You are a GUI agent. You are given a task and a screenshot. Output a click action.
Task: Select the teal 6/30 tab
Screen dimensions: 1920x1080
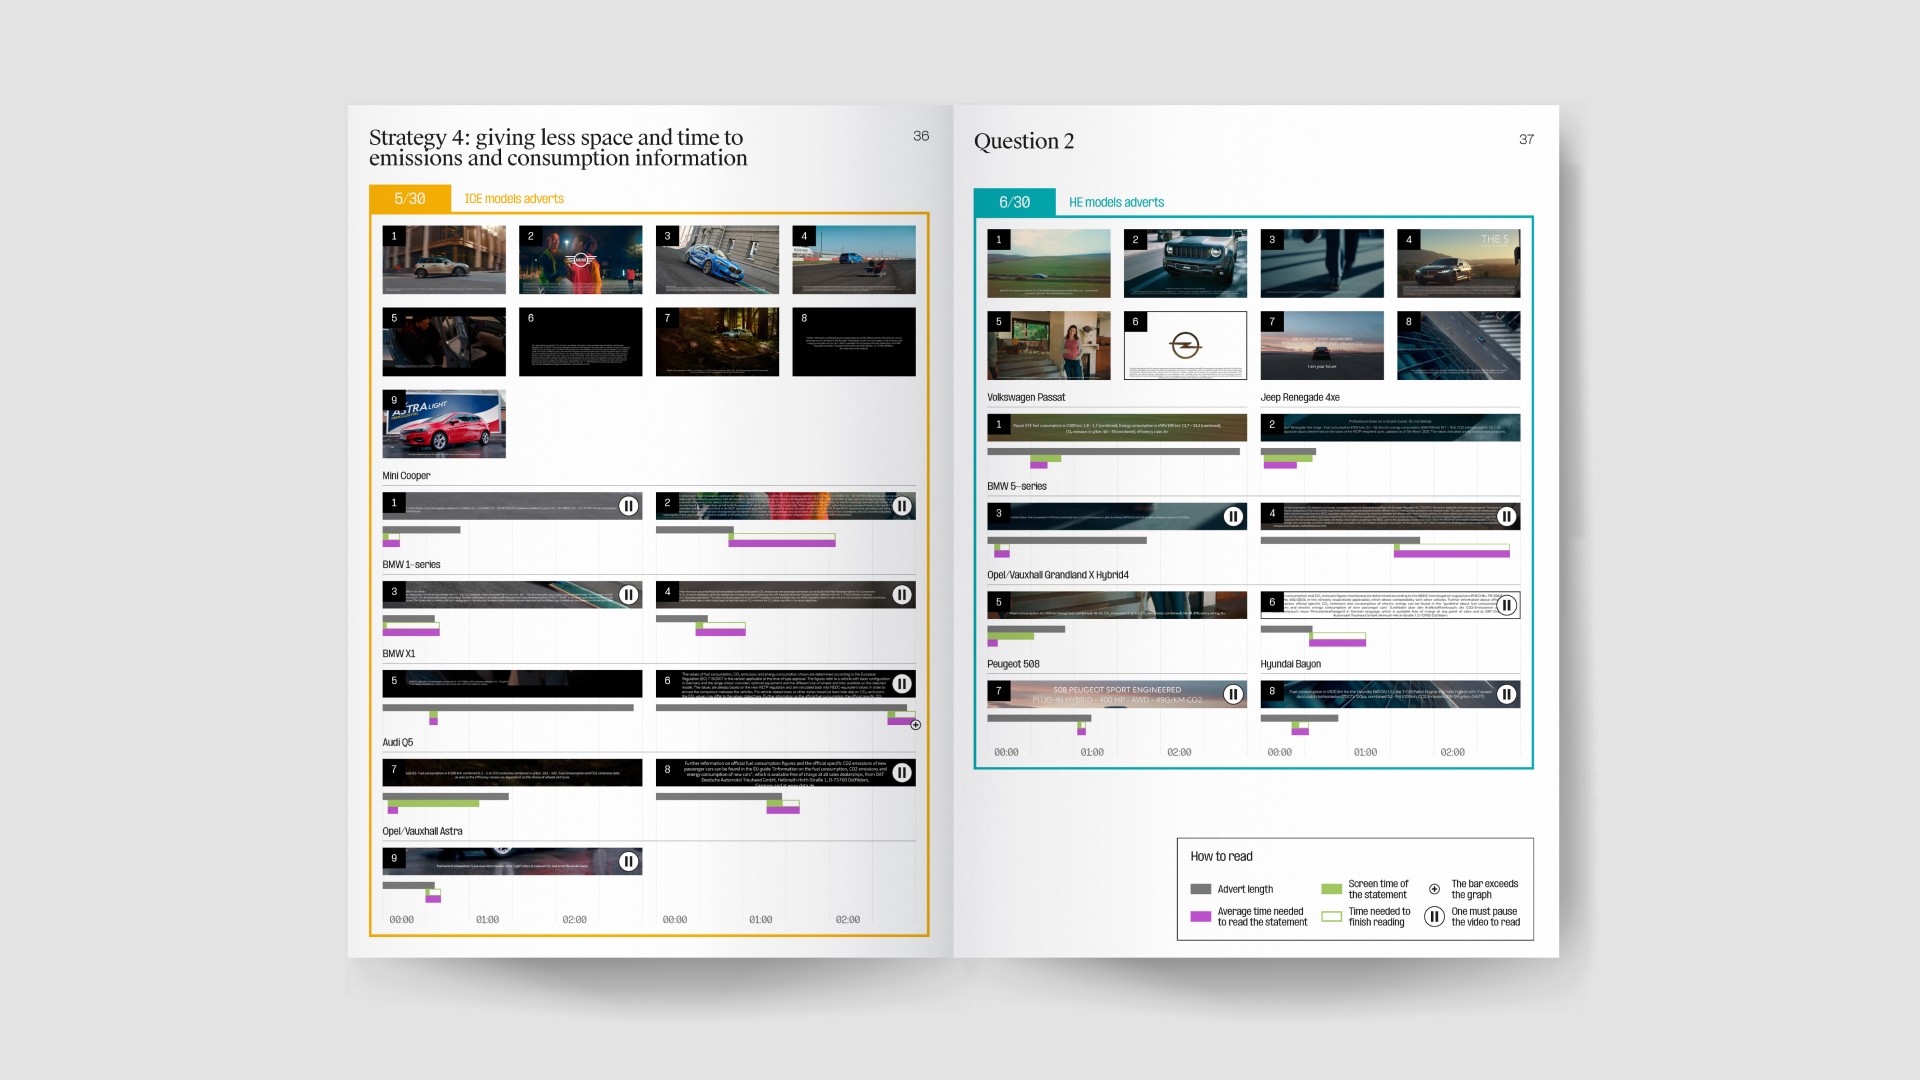point(1015,202)
